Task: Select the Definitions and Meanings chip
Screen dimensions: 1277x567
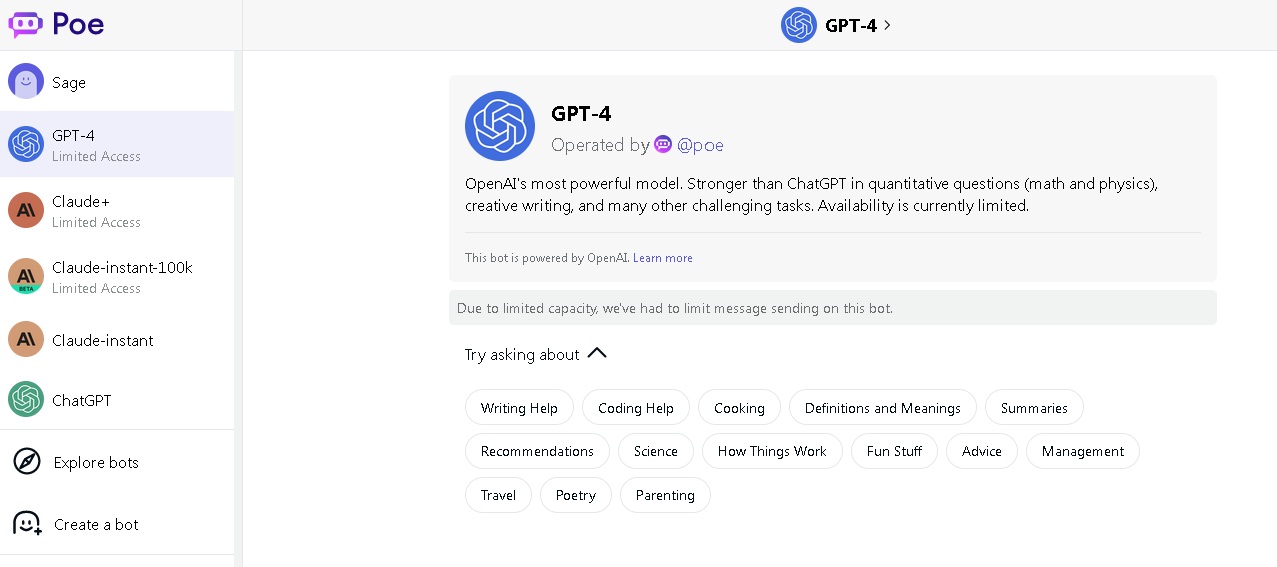Action: tap(883, 408)
